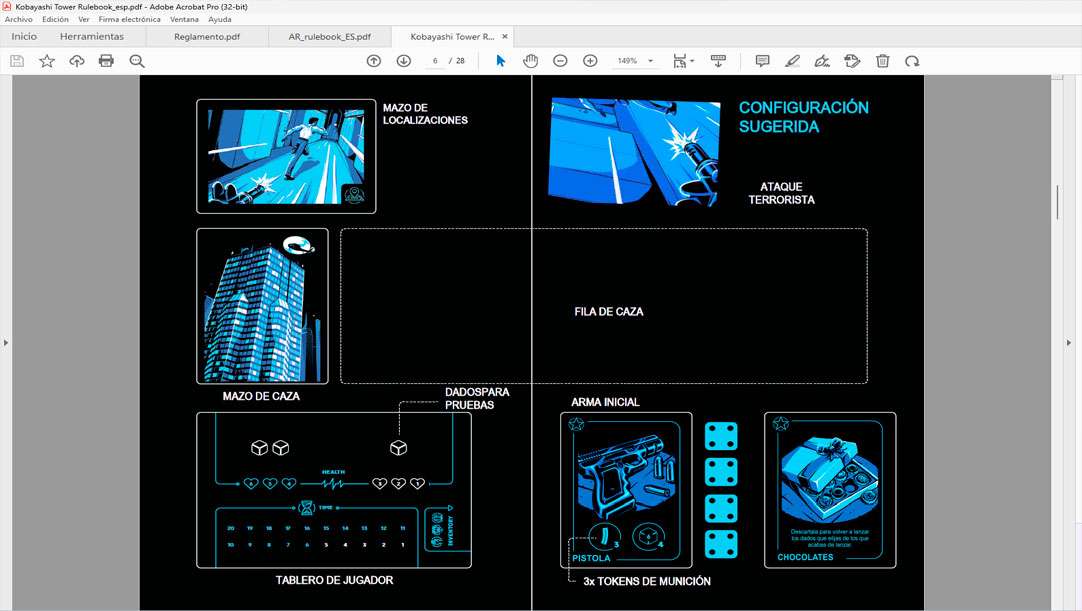Click the Save file icon

click(x=17, y=61)
